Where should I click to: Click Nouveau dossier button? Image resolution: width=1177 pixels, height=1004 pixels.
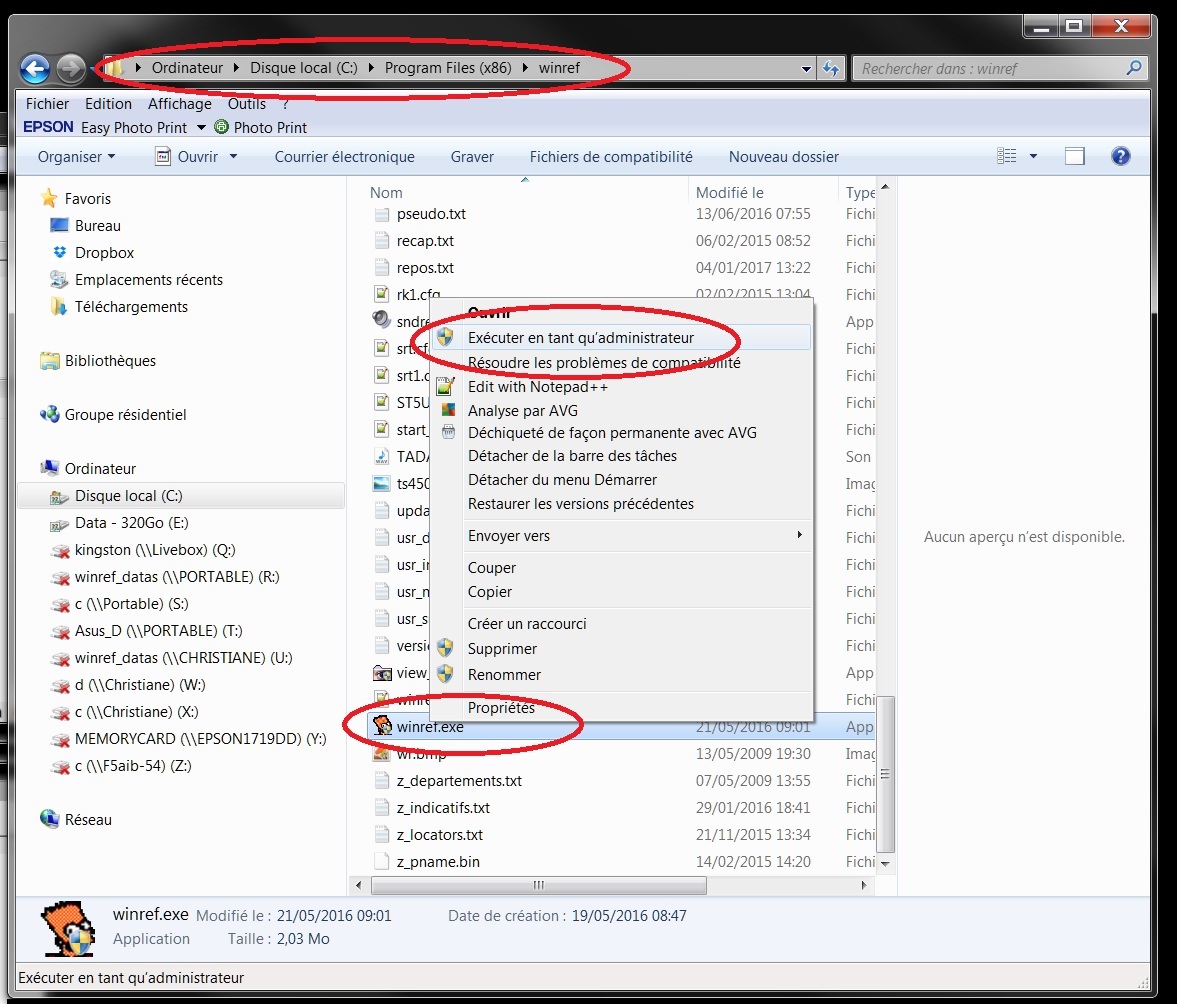(784, 156)
